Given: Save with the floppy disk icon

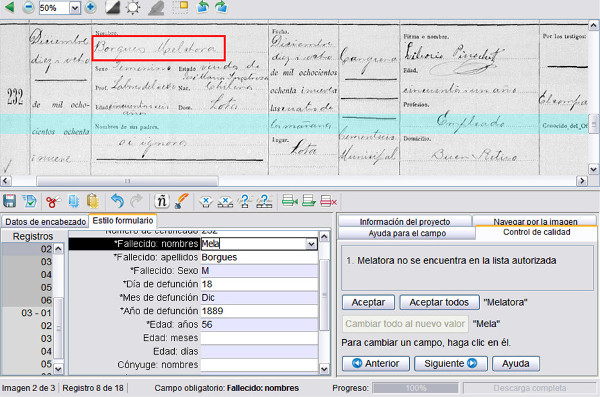Looking at the screenshot, I should (10, 201).
